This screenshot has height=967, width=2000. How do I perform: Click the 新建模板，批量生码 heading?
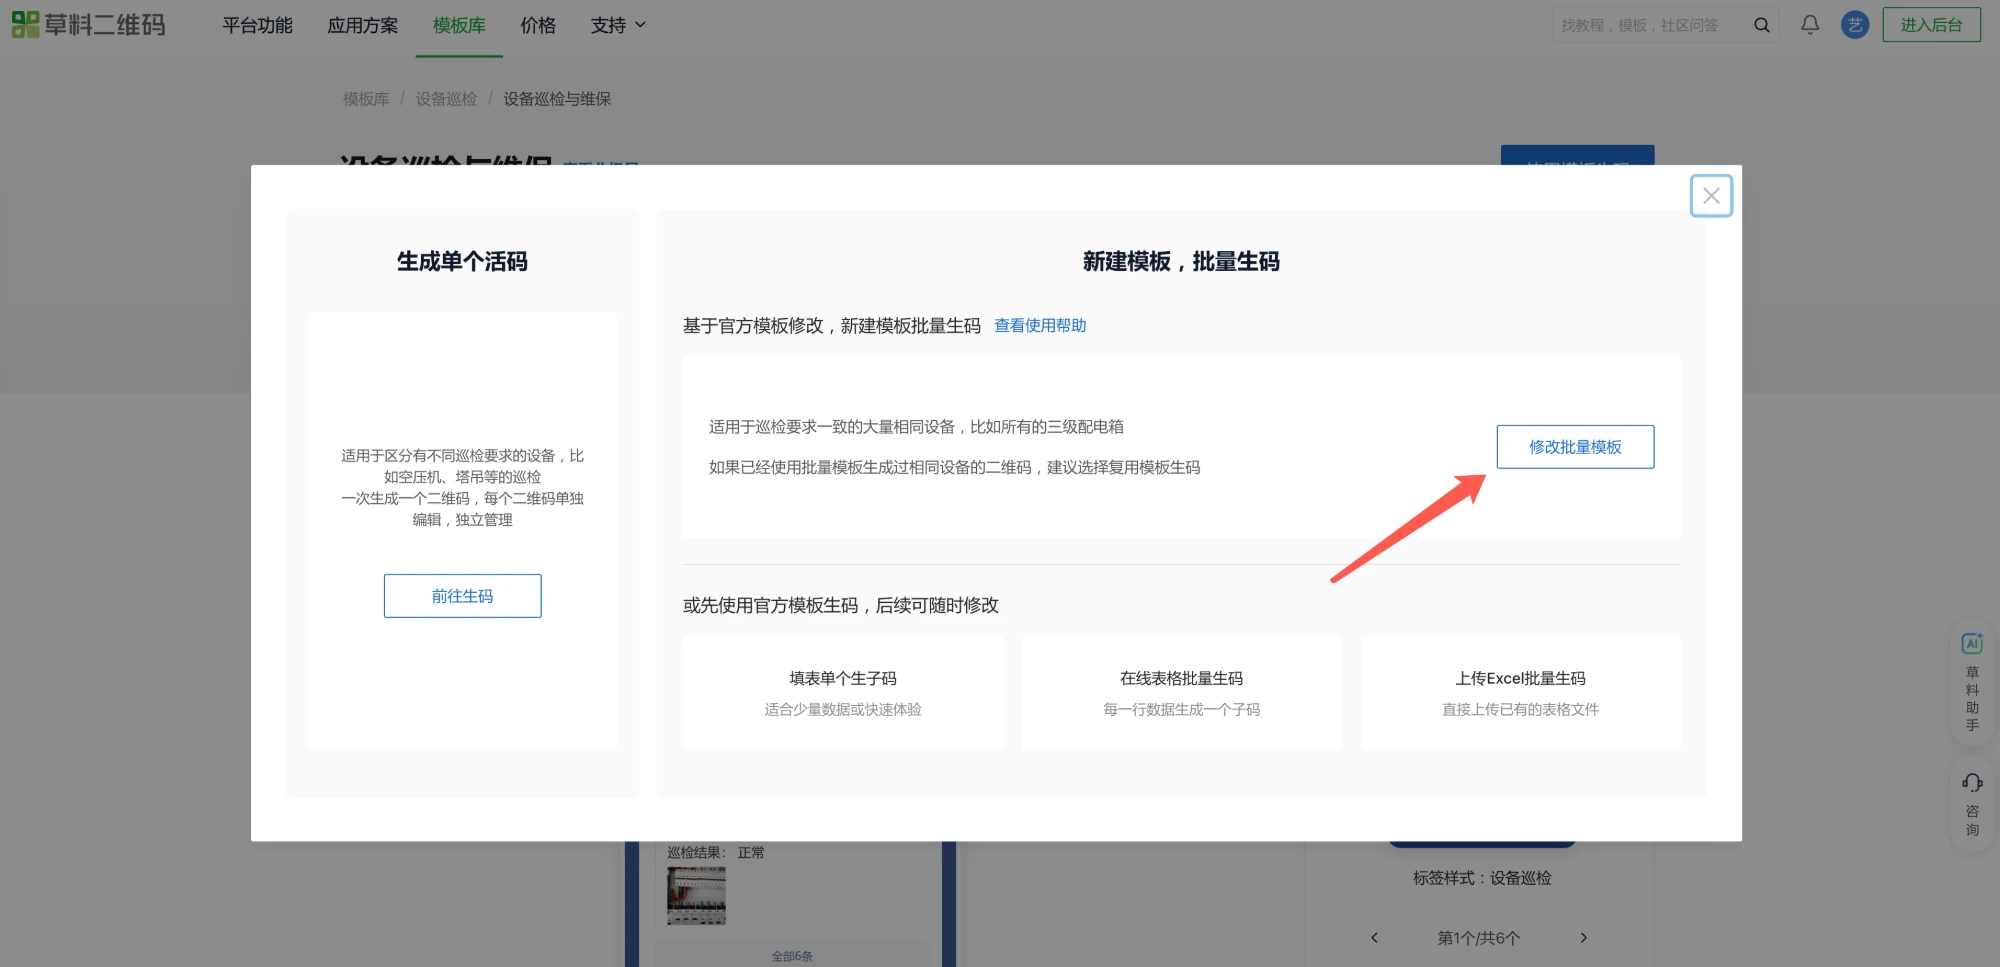tap(1181, 262)
